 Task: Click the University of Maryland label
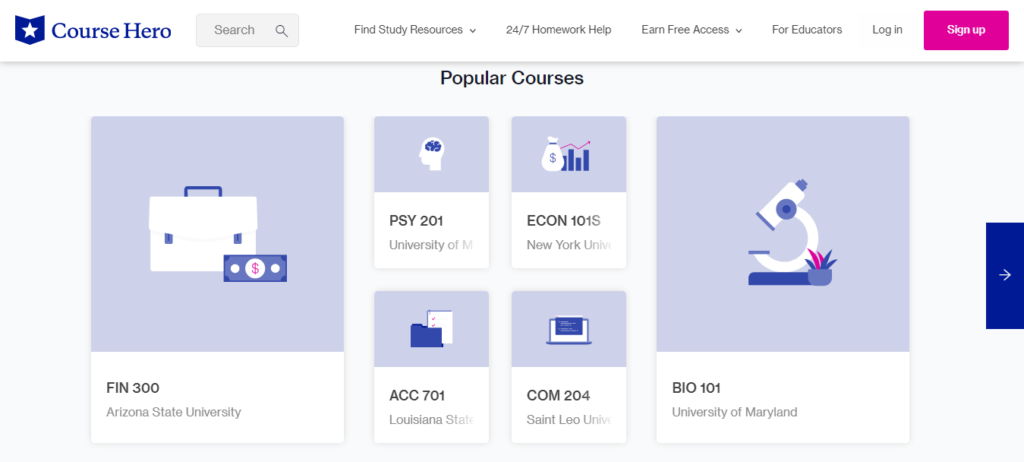[x=734, y=412]
